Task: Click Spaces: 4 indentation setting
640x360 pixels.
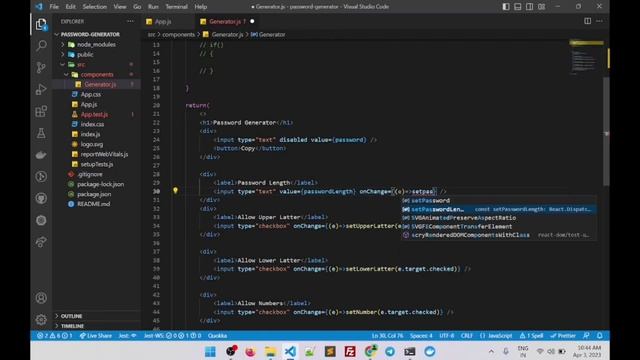Action: [421, 336]
